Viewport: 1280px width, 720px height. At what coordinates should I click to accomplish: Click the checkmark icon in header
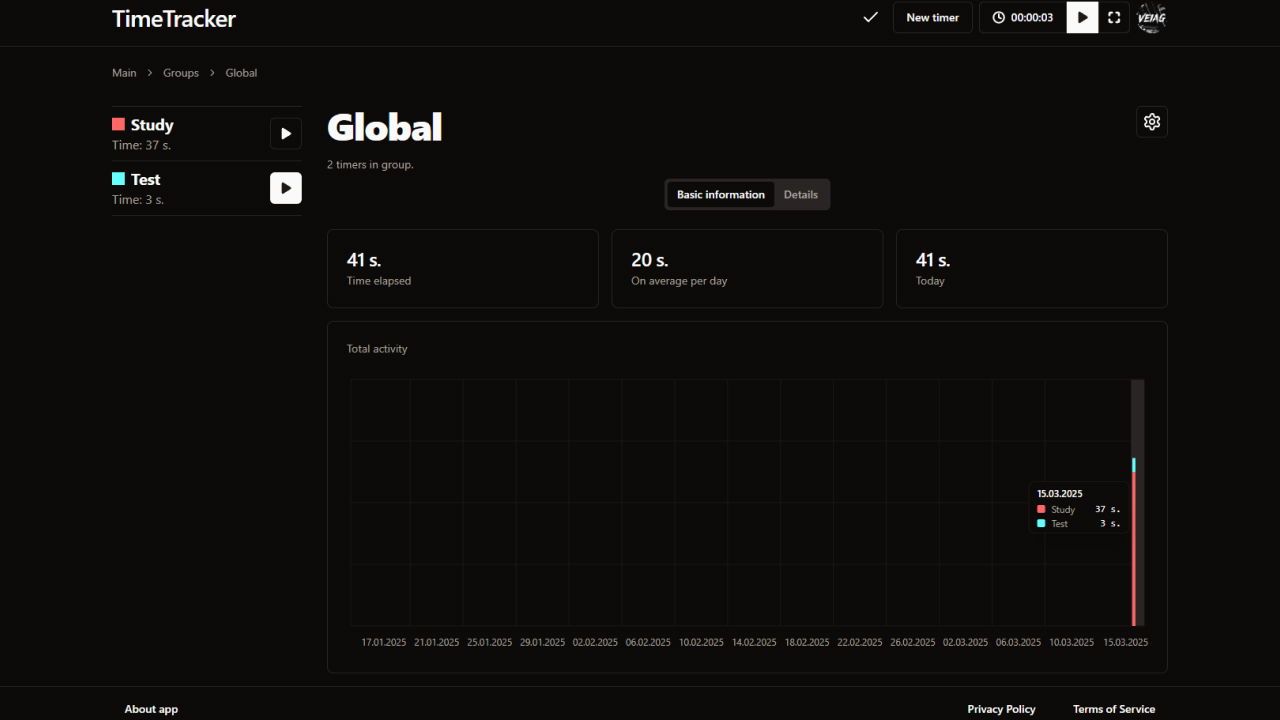point(870,17)
